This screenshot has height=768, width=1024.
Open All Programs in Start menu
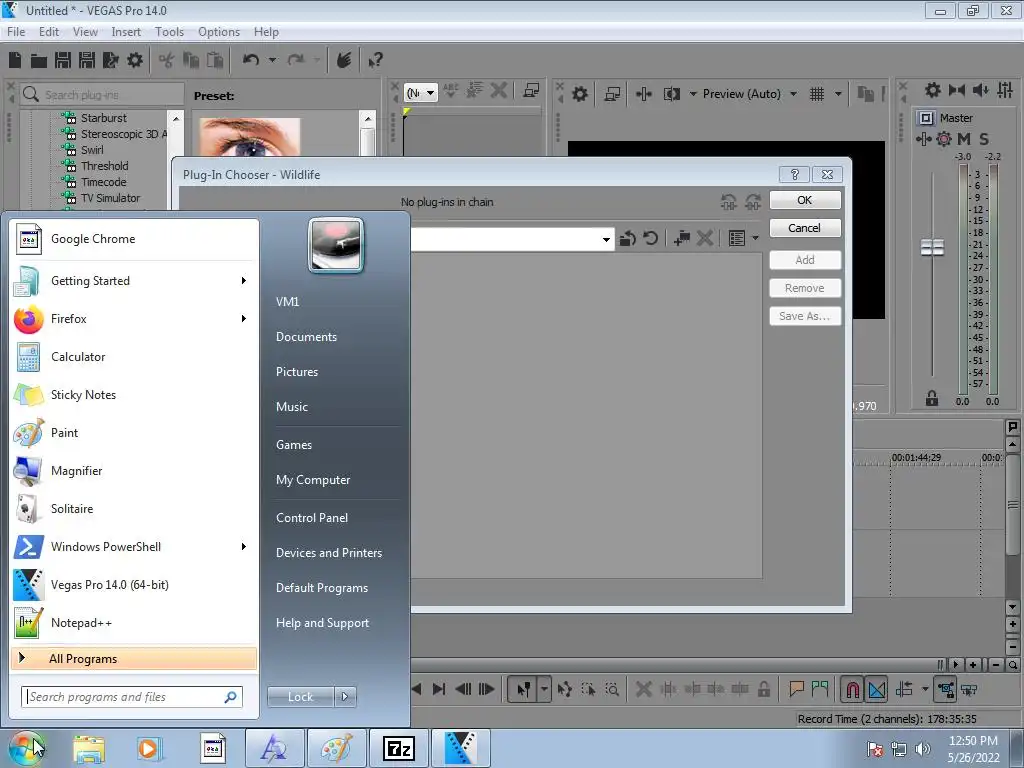134,658
